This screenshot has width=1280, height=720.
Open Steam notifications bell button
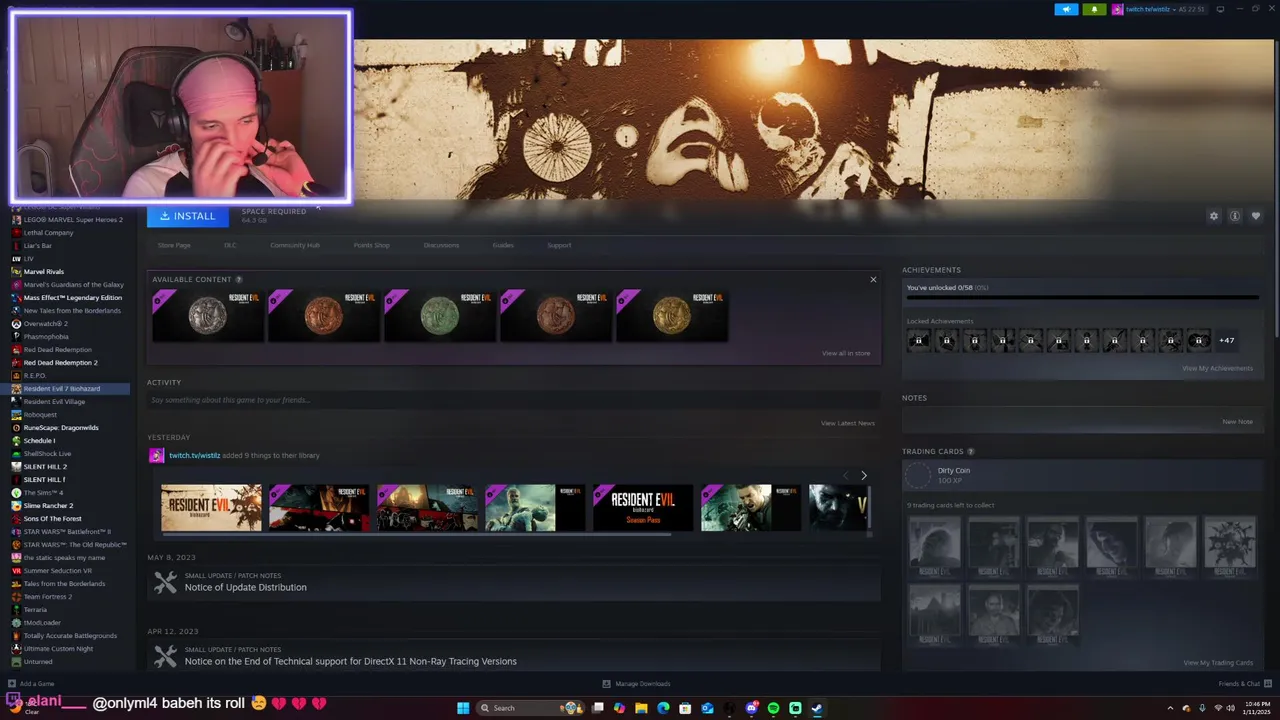click(1094, 9)
